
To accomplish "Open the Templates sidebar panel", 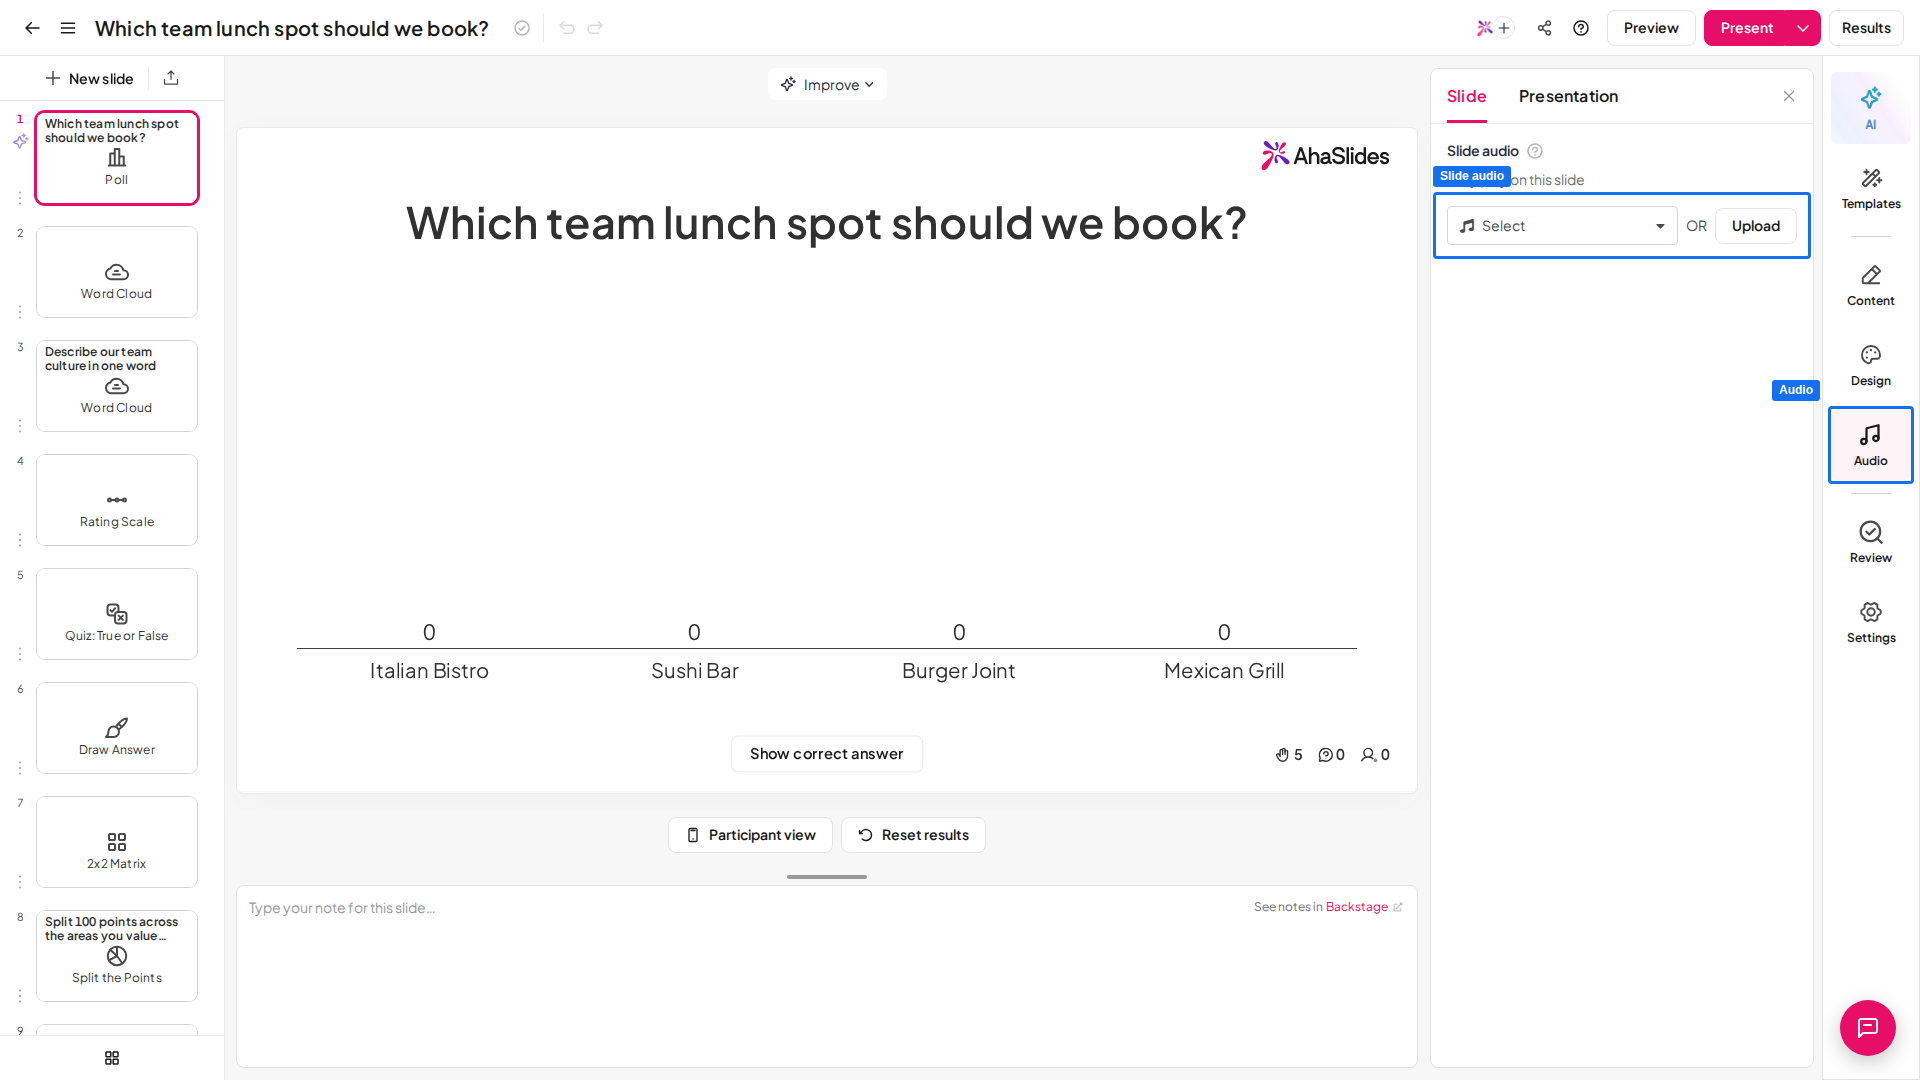I will (x=1870, y=189).
